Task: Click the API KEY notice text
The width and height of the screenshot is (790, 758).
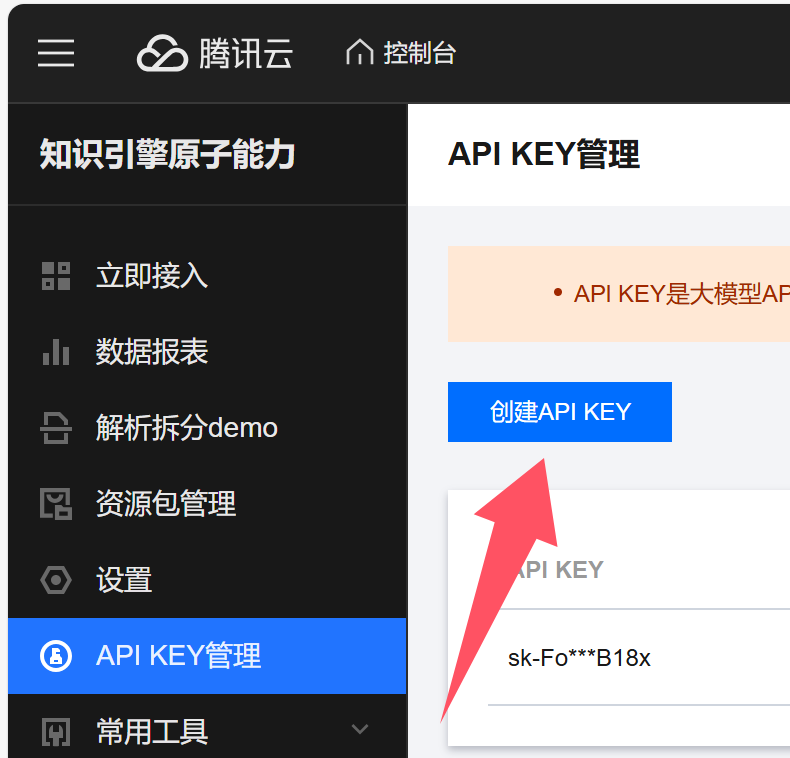Action: (681, 294)
